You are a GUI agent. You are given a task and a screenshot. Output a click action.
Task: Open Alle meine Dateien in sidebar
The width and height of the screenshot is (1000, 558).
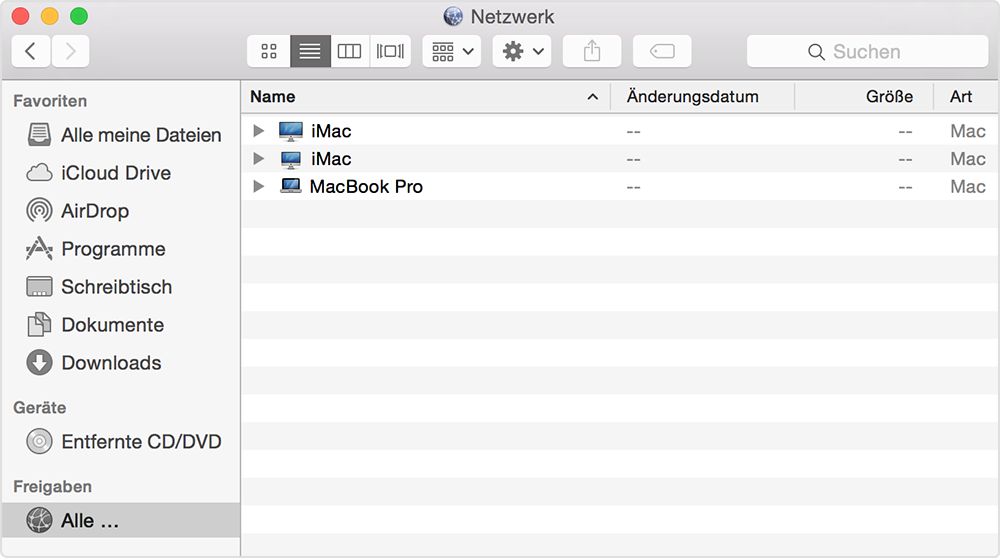tap(121, 135)
